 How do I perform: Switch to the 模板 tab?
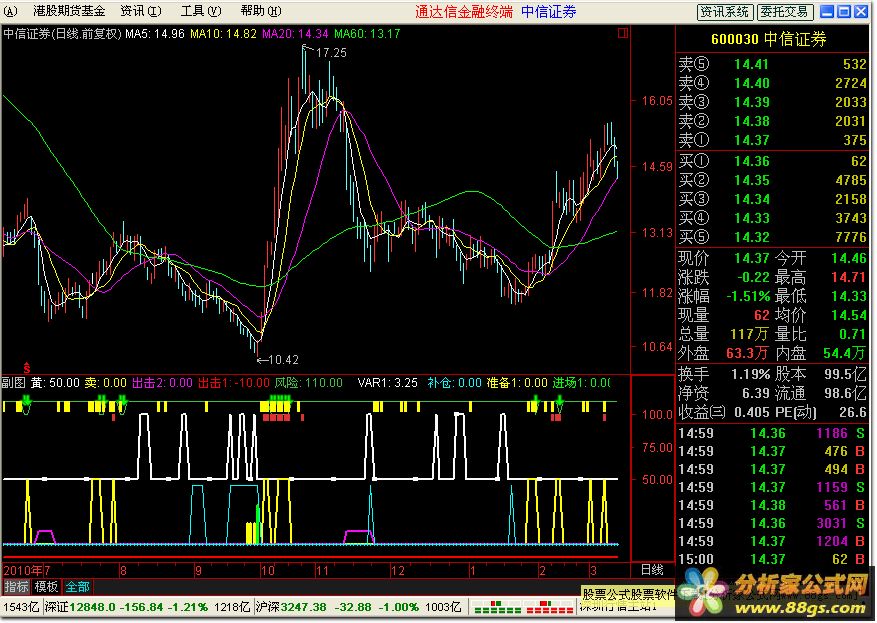pos(46,587)
